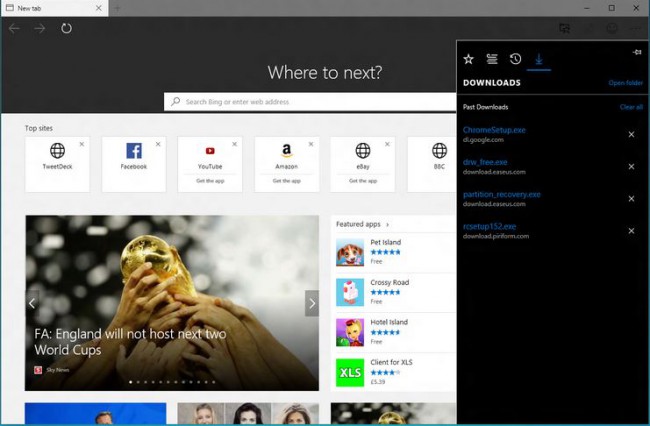Go forward with the forward arrow
This screenshot has width=650, height=426.
(40, 28)
